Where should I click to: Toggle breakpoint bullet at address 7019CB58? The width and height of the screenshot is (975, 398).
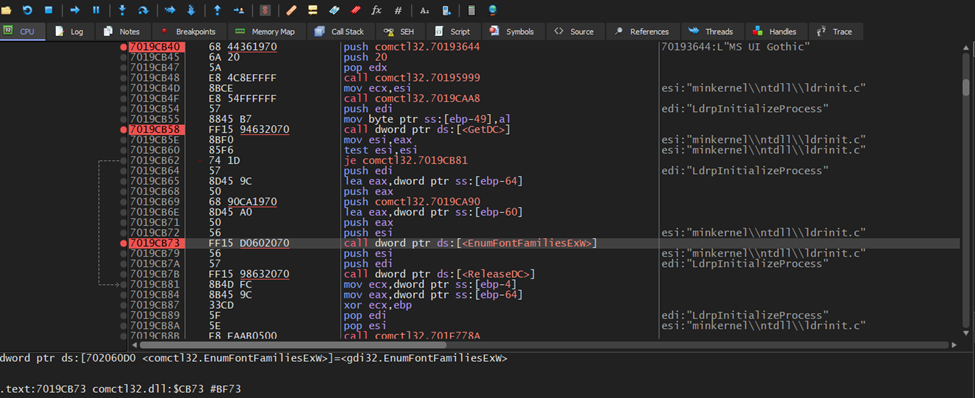[124, 129]
